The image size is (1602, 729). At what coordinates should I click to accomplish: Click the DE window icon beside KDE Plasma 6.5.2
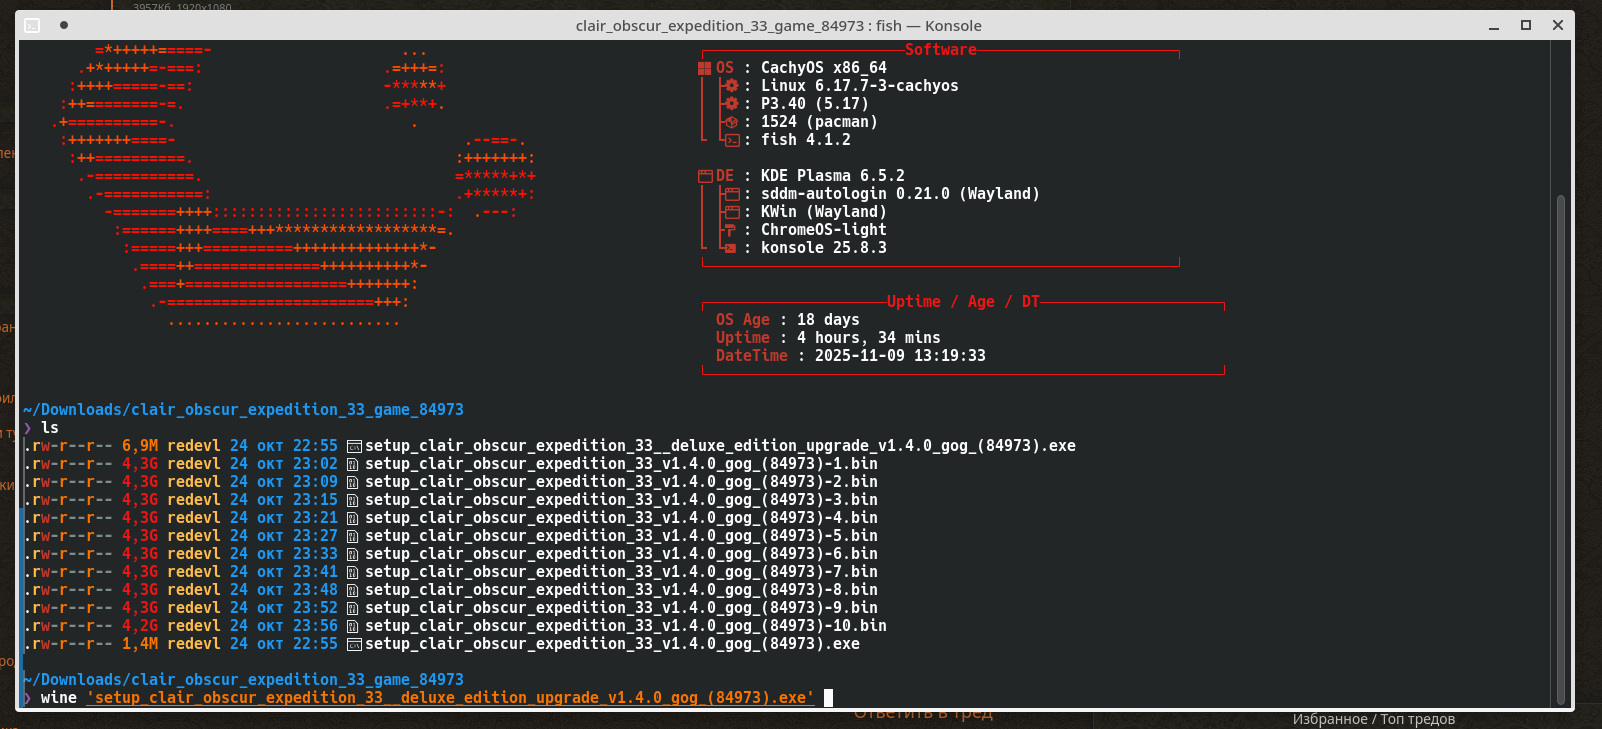point(705,176)
